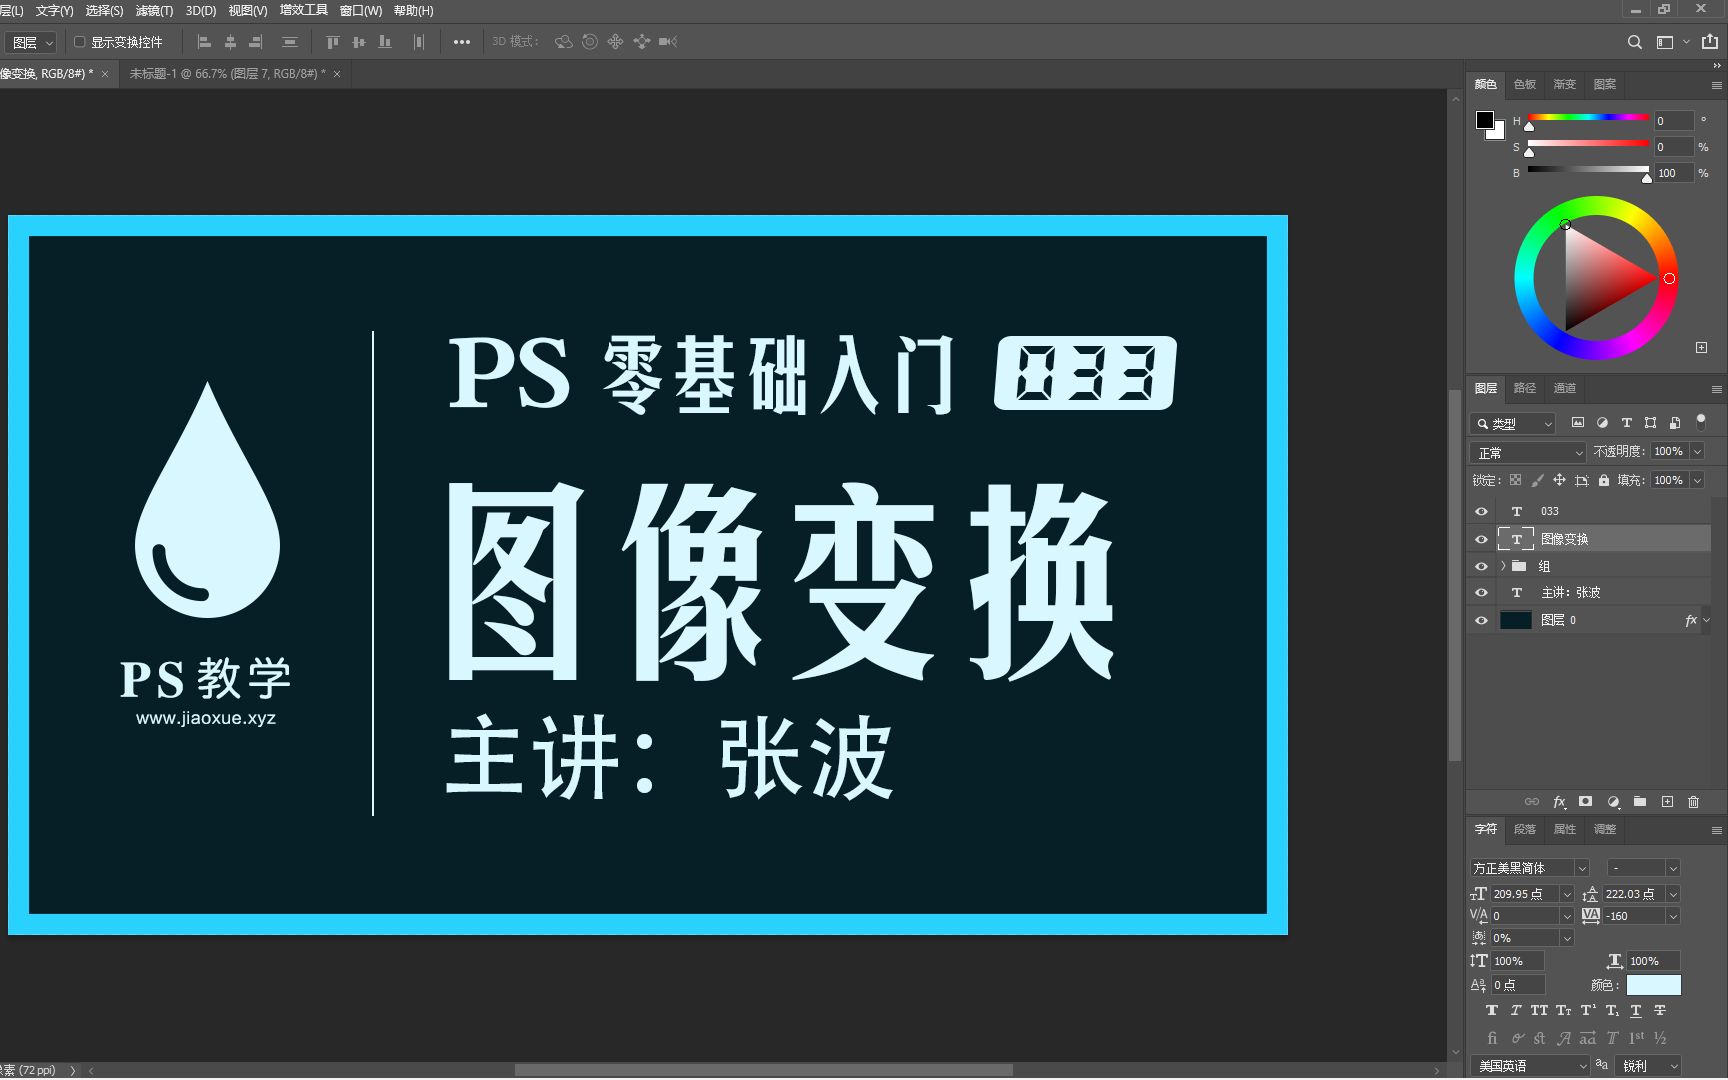Click the align bottom edges icon
Image resolution: width=1728 pixels, height=1080 pixels.
385,42
